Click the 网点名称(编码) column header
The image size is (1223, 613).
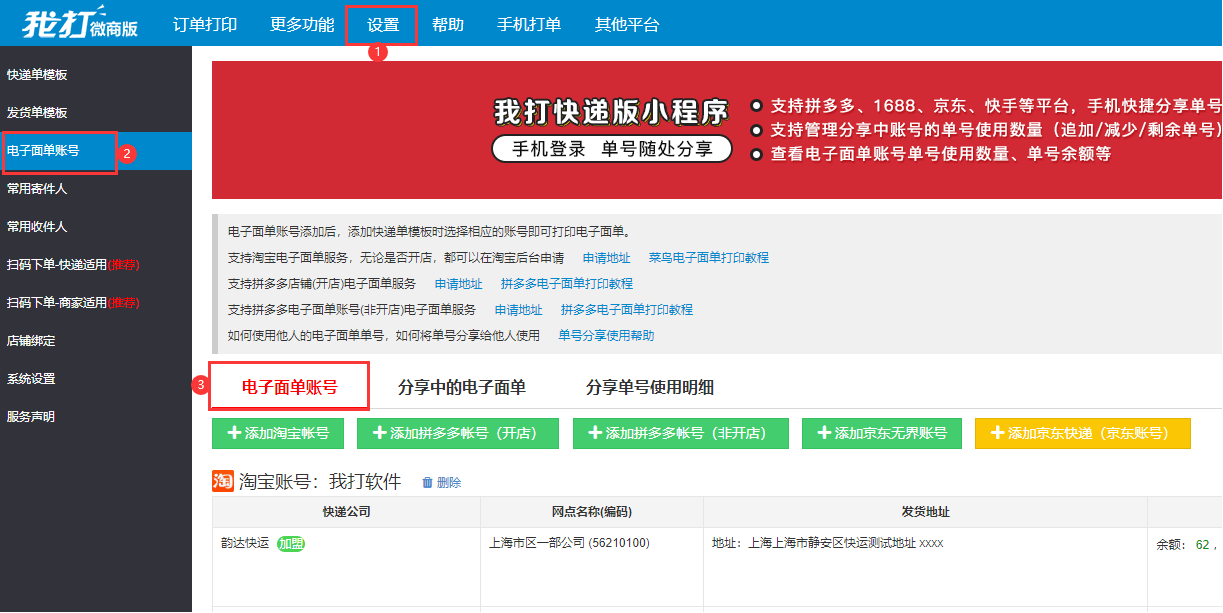pos(592,512)
